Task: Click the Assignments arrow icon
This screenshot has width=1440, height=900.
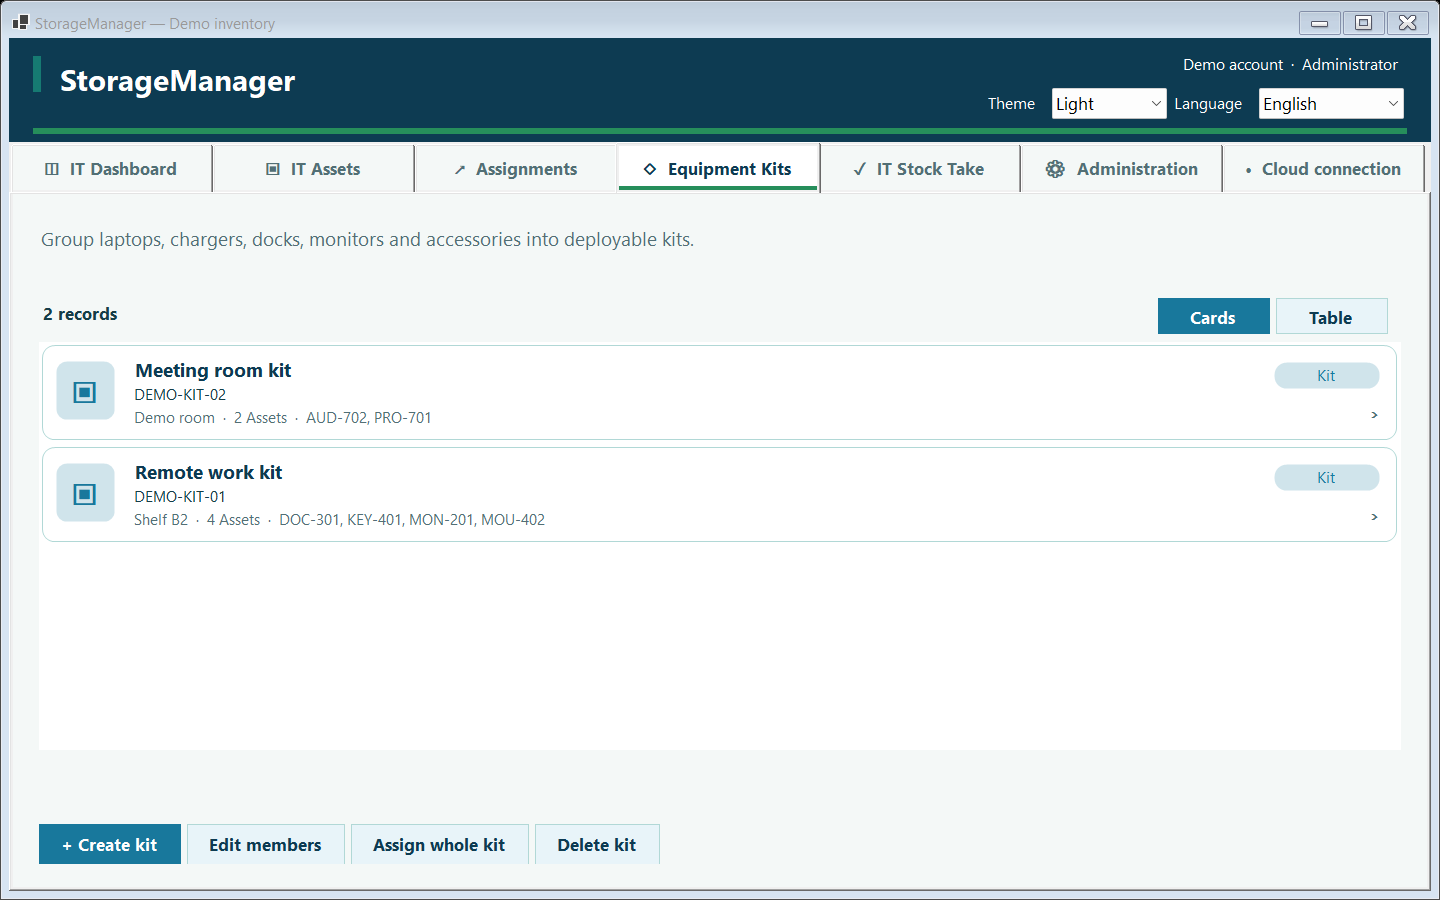Action: pos(460,170)
